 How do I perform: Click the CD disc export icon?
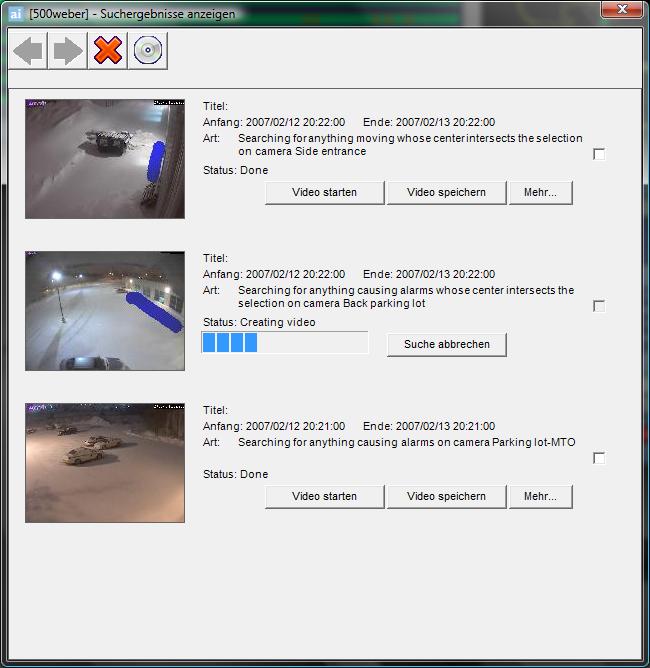tap(148, 50)
